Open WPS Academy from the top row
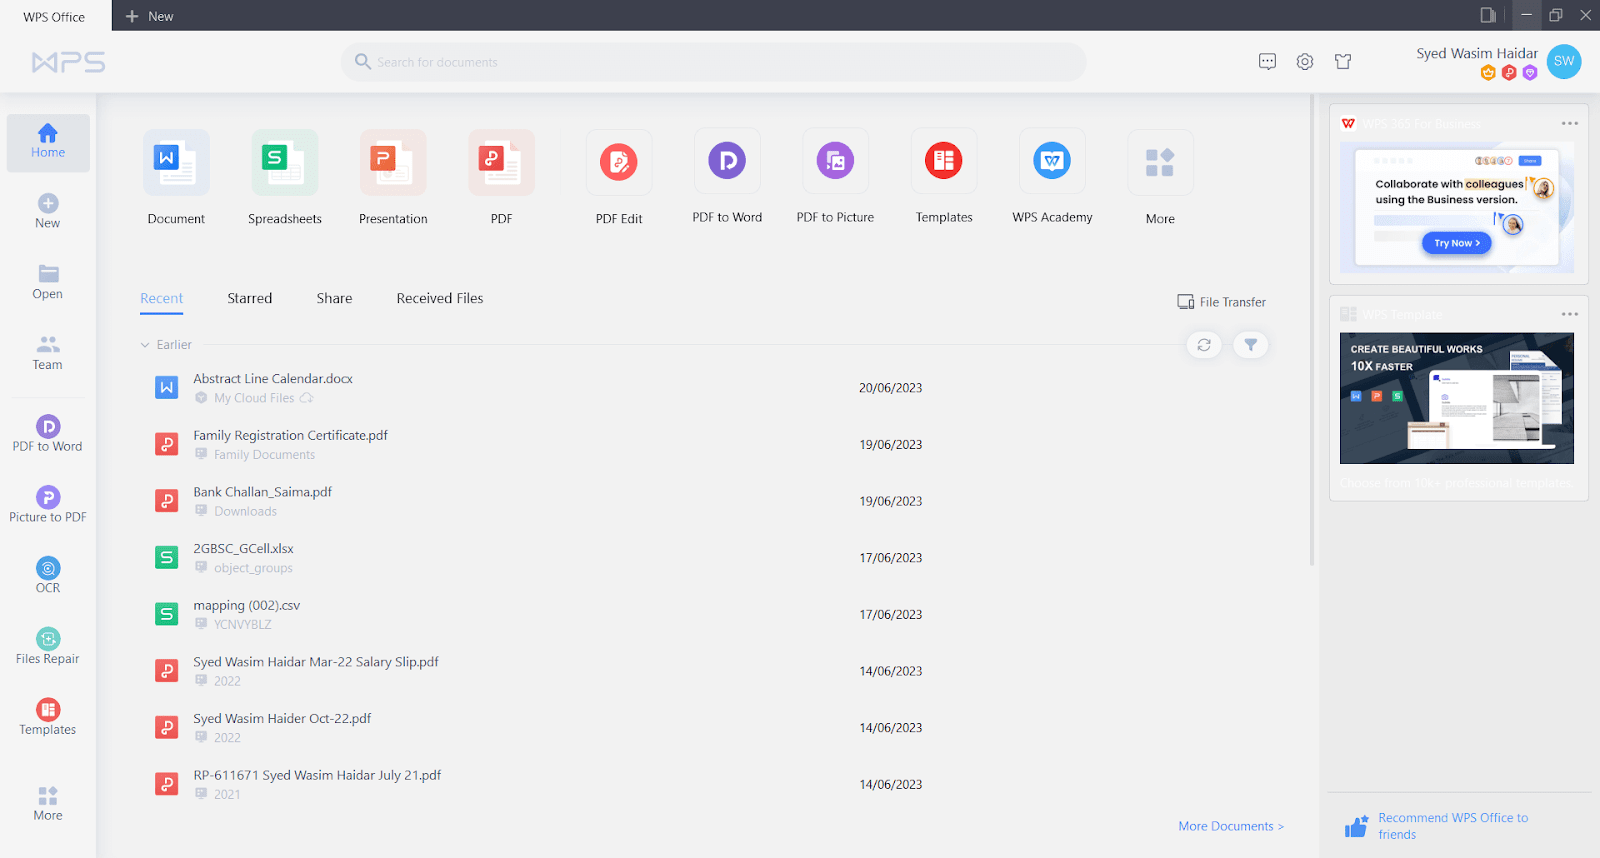The height and width of the screenshot is (858, 1600). tap(1052, 162)
